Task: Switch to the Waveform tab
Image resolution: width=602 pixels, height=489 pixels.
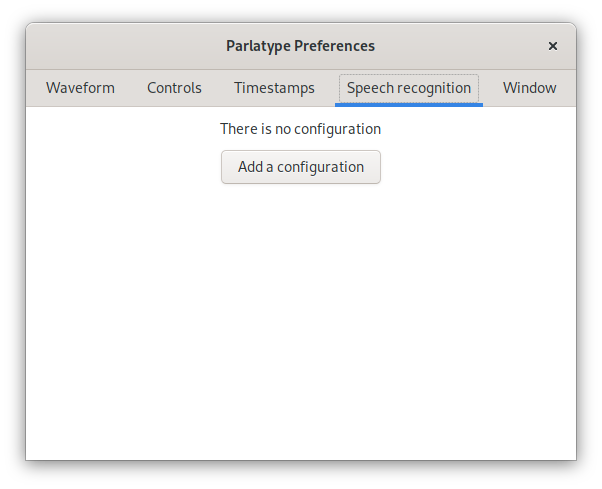Action: 80,88
